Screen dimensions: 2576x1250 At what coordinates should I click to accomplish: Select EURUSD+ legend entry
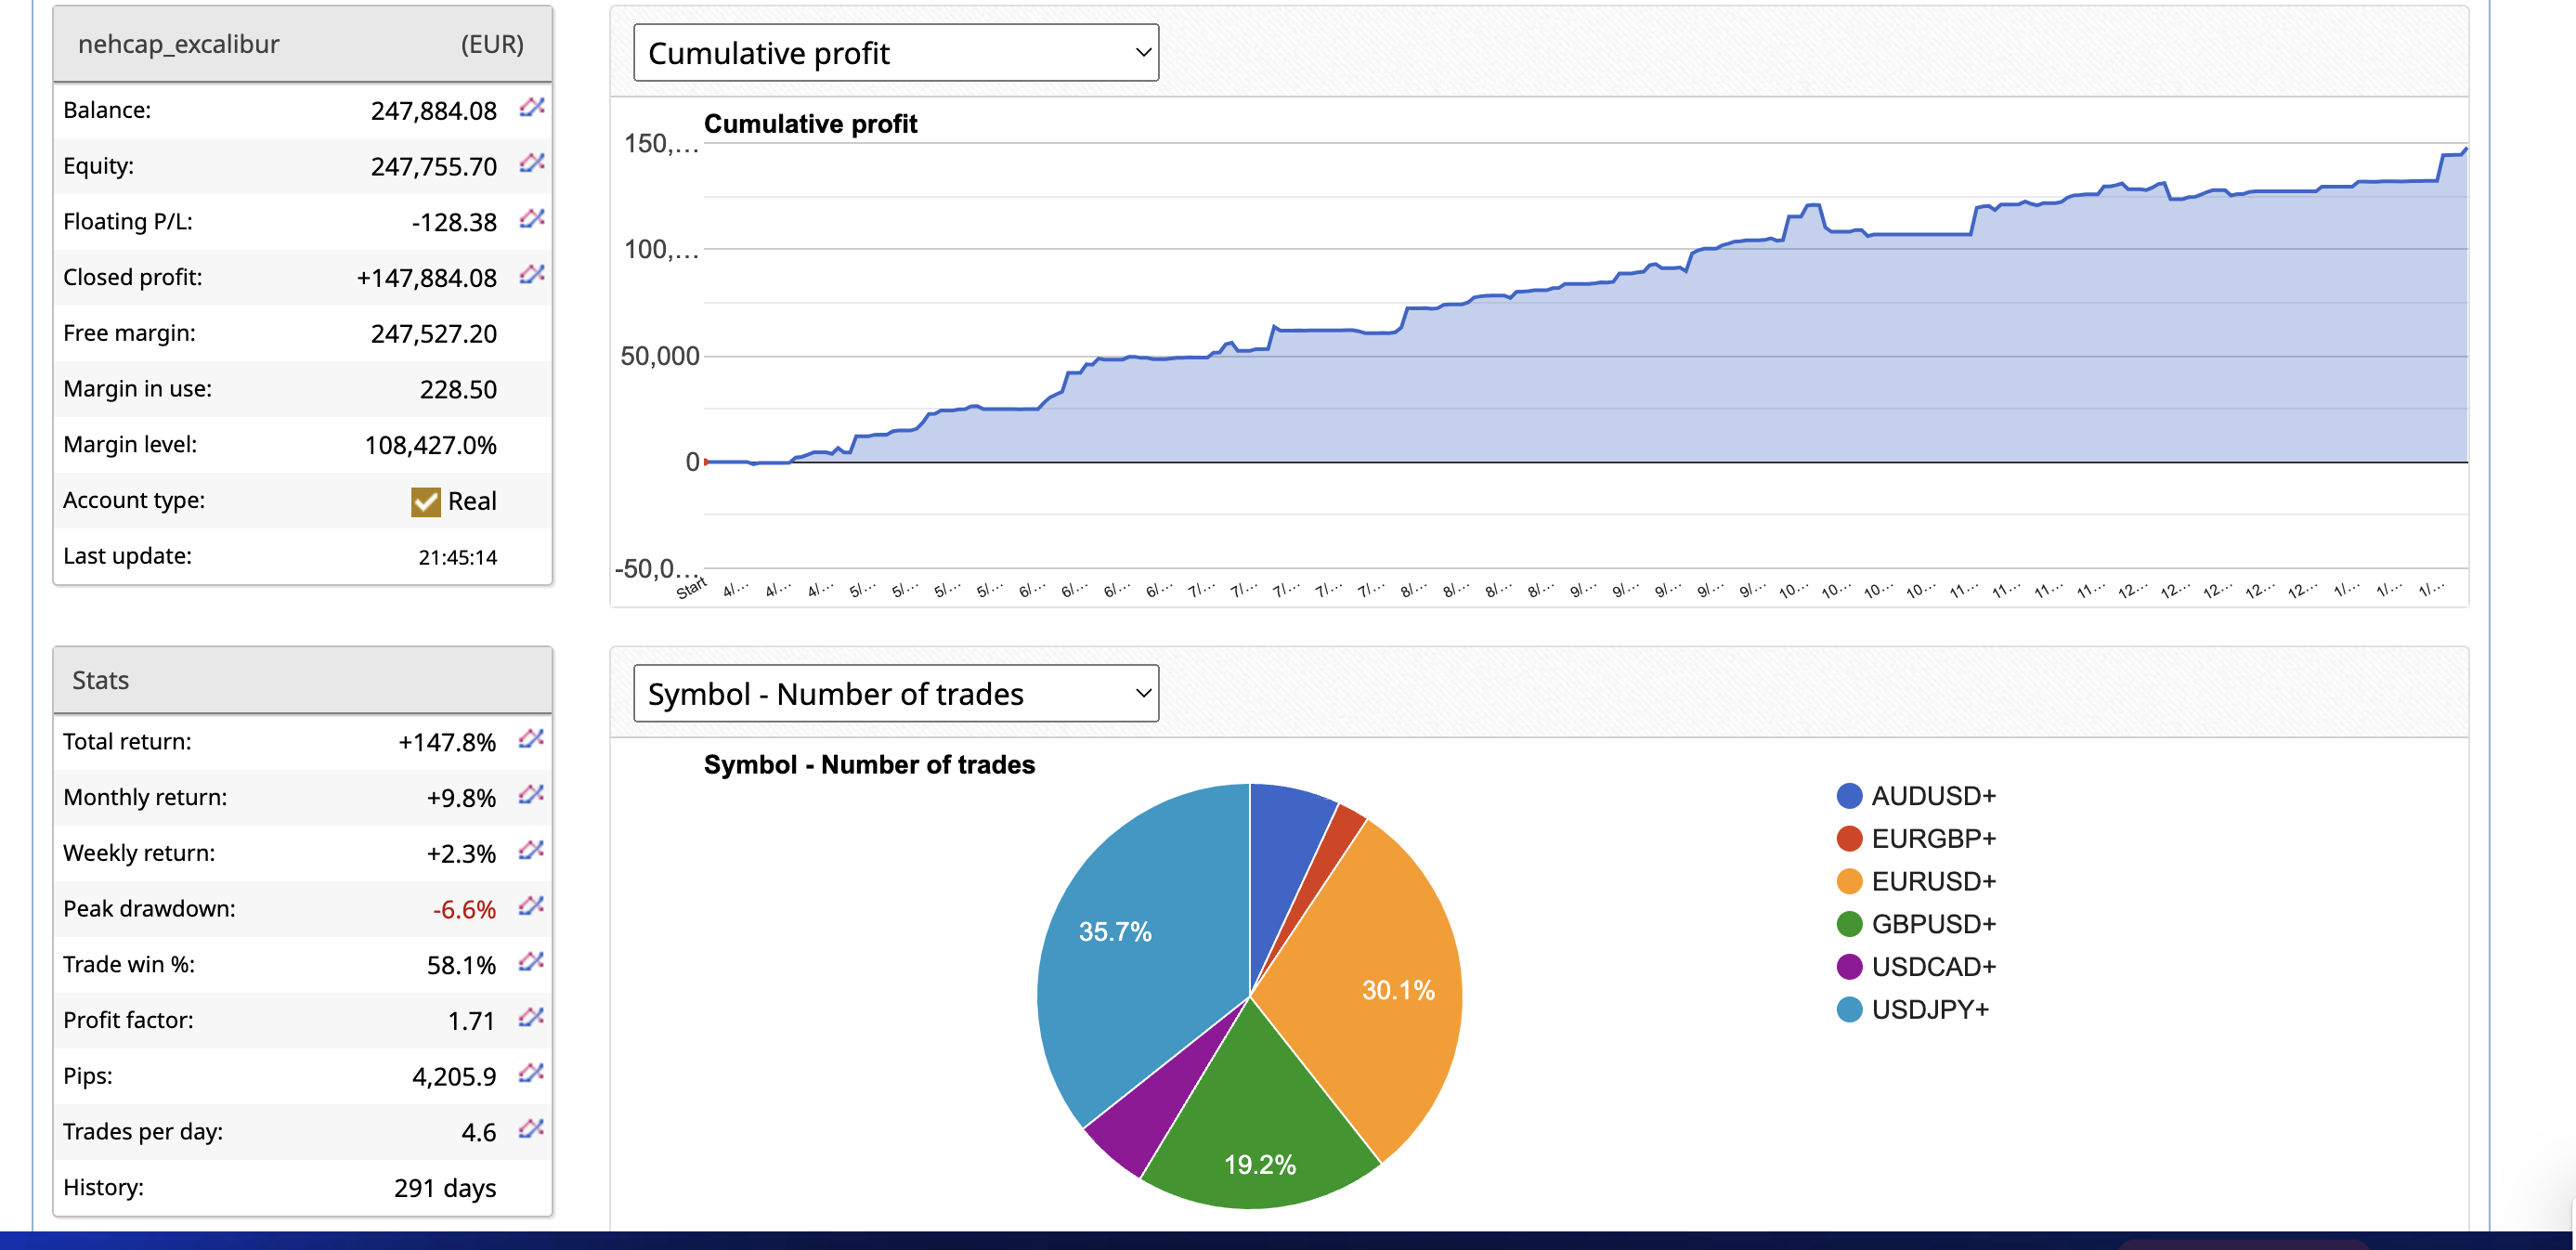(1932, 881)
